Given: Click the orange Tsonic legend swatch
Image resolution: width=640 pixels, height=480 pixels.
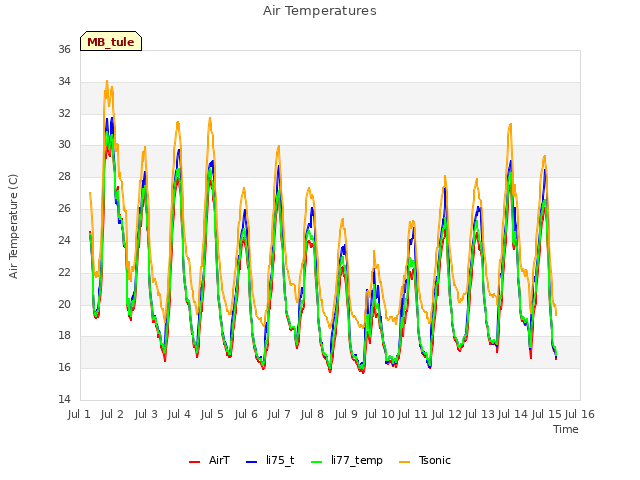Looking at the screenshot, I should tap(404, 461).
